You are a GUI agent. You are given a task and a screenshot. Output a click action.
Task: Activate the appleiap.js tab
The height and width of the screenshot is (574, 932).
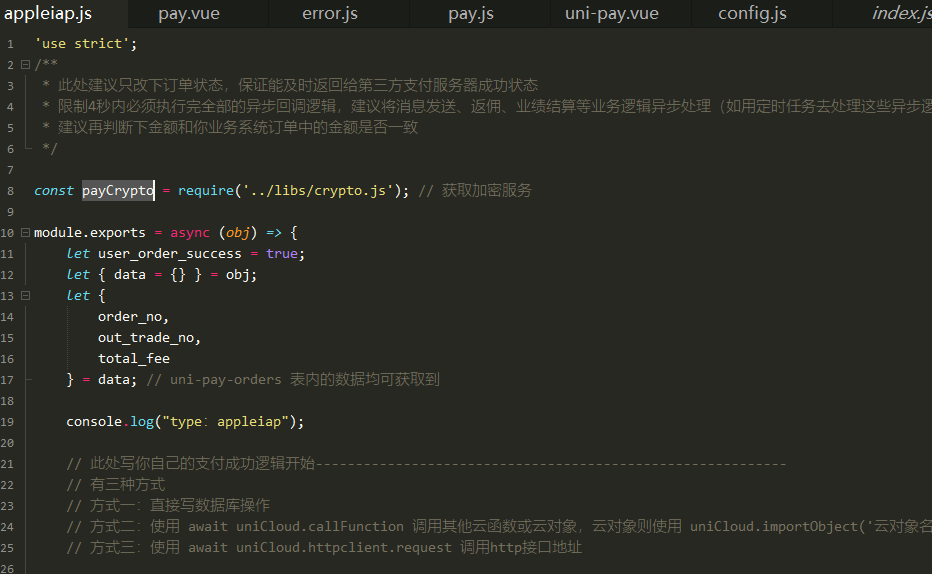pos(48,13)
